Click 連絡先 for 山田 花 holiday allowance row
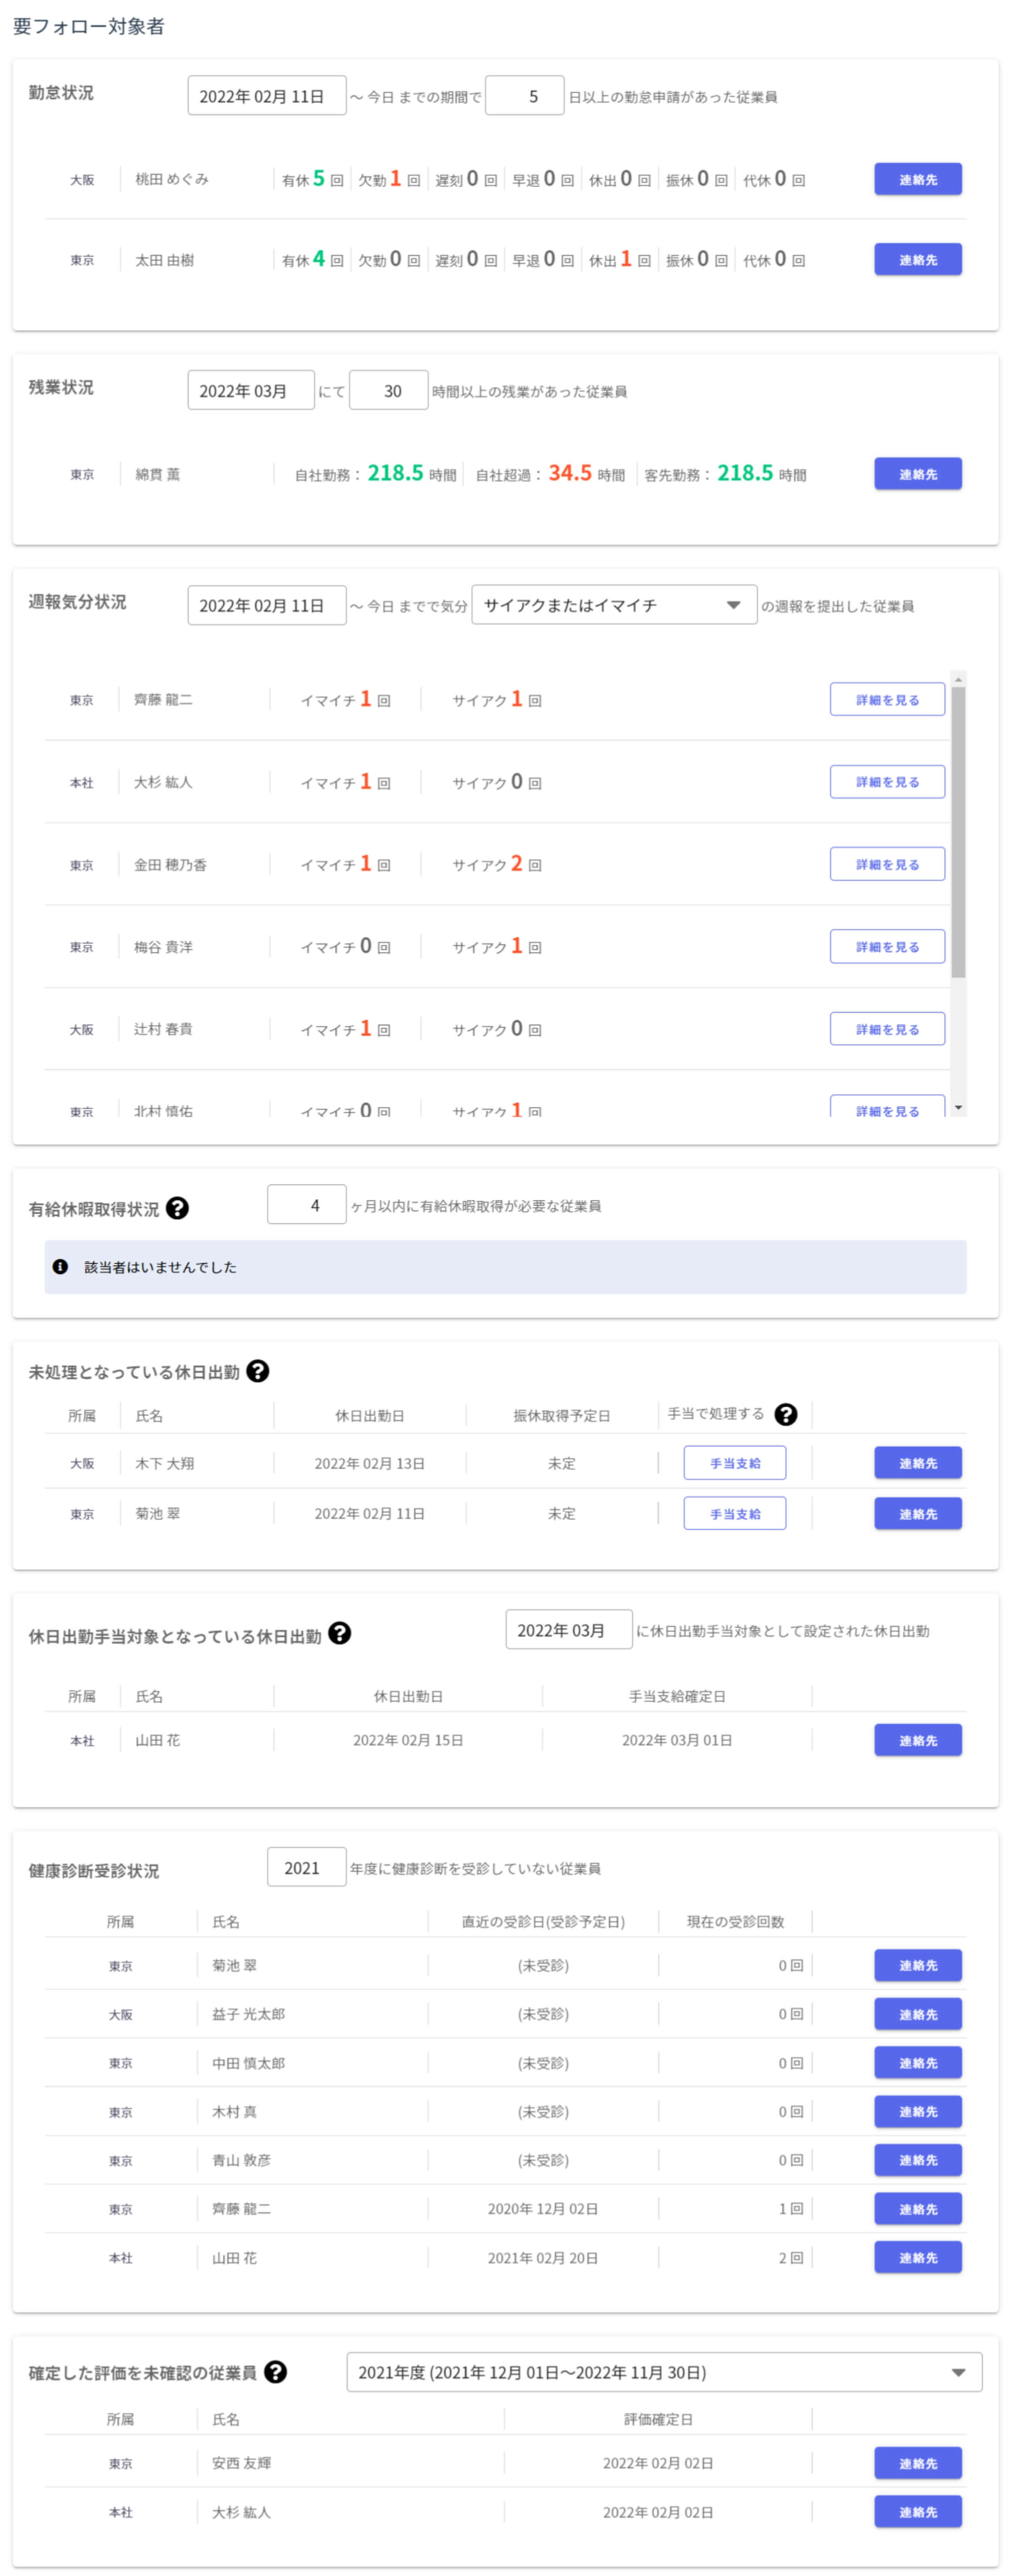This screenshot has width=1012, height=2576. pyautogui.click(x=918, y=1740)
